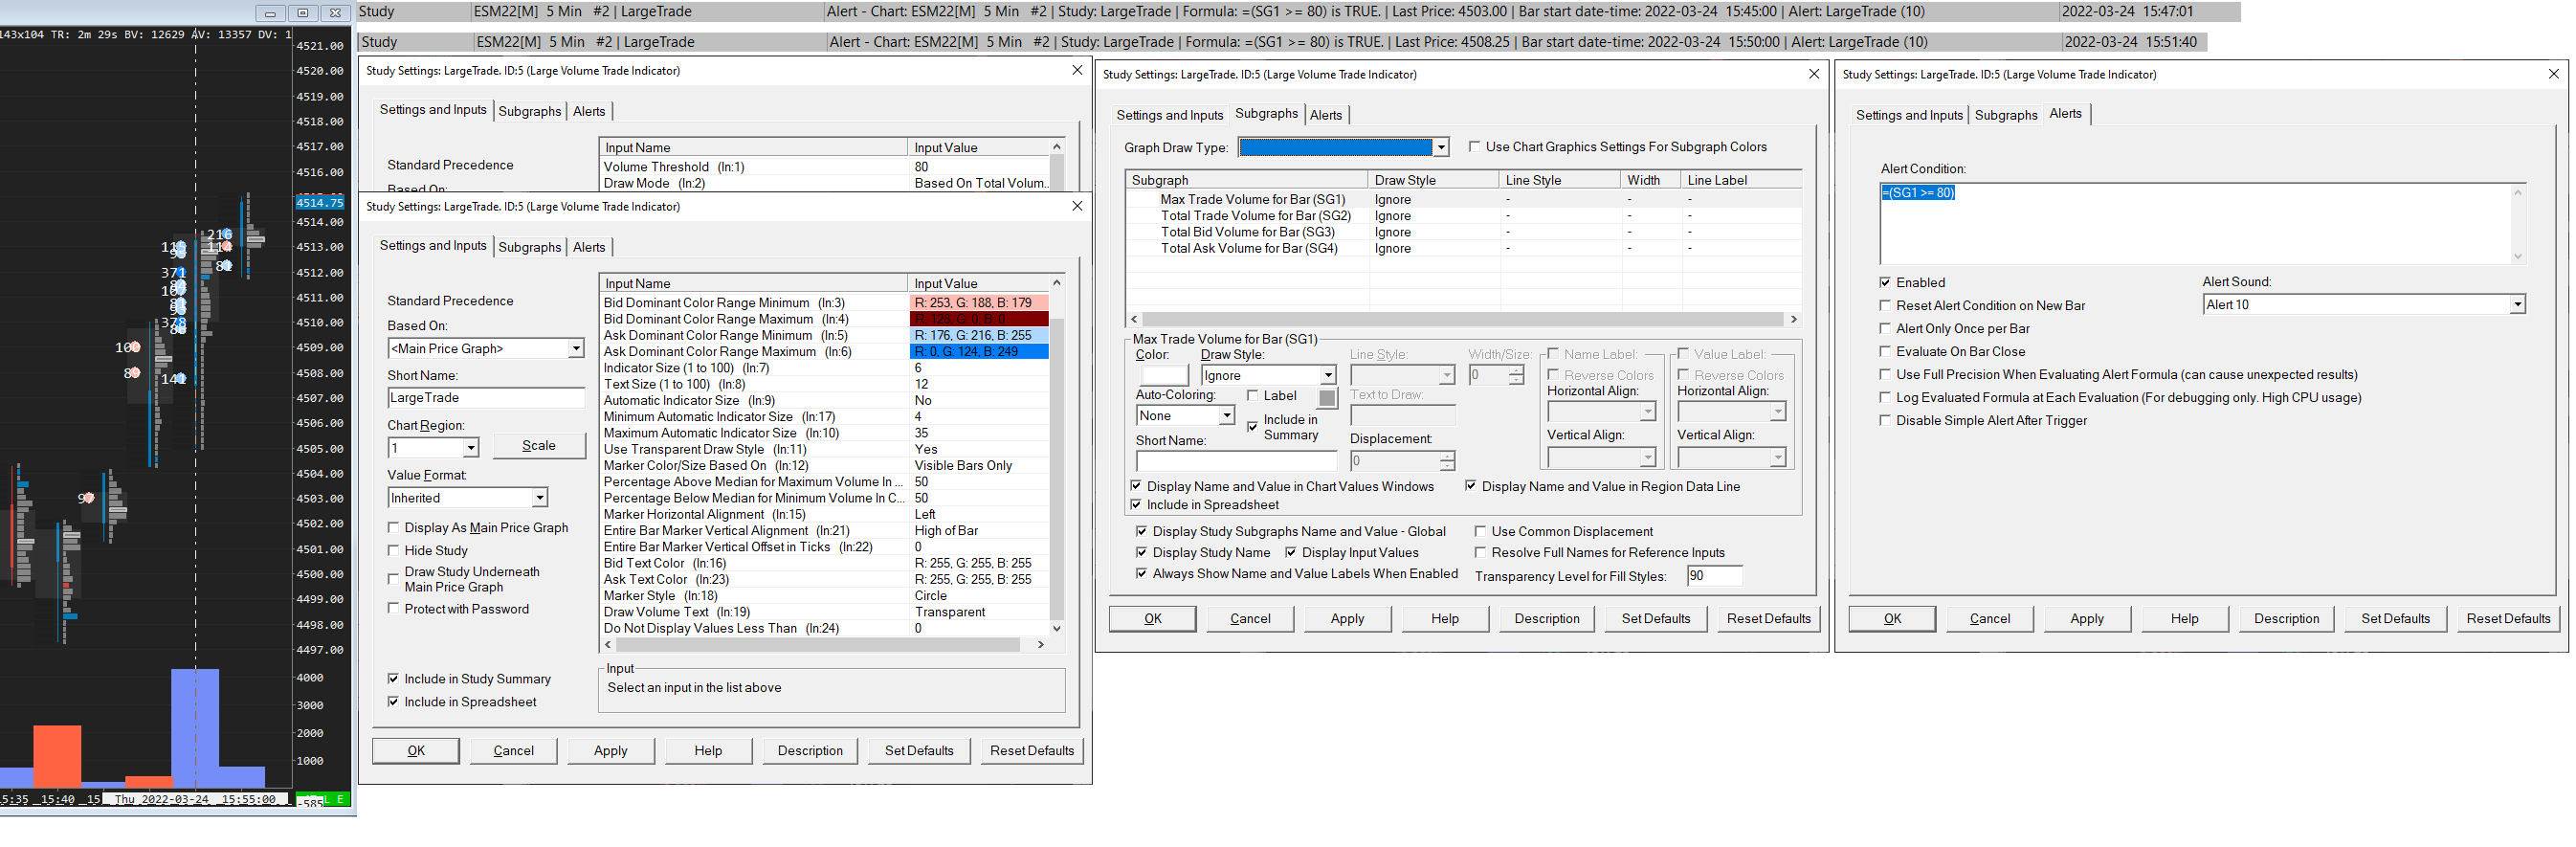
Task: Click the Displacement spinner down arrow
Action: click(x=1446, y=466)
